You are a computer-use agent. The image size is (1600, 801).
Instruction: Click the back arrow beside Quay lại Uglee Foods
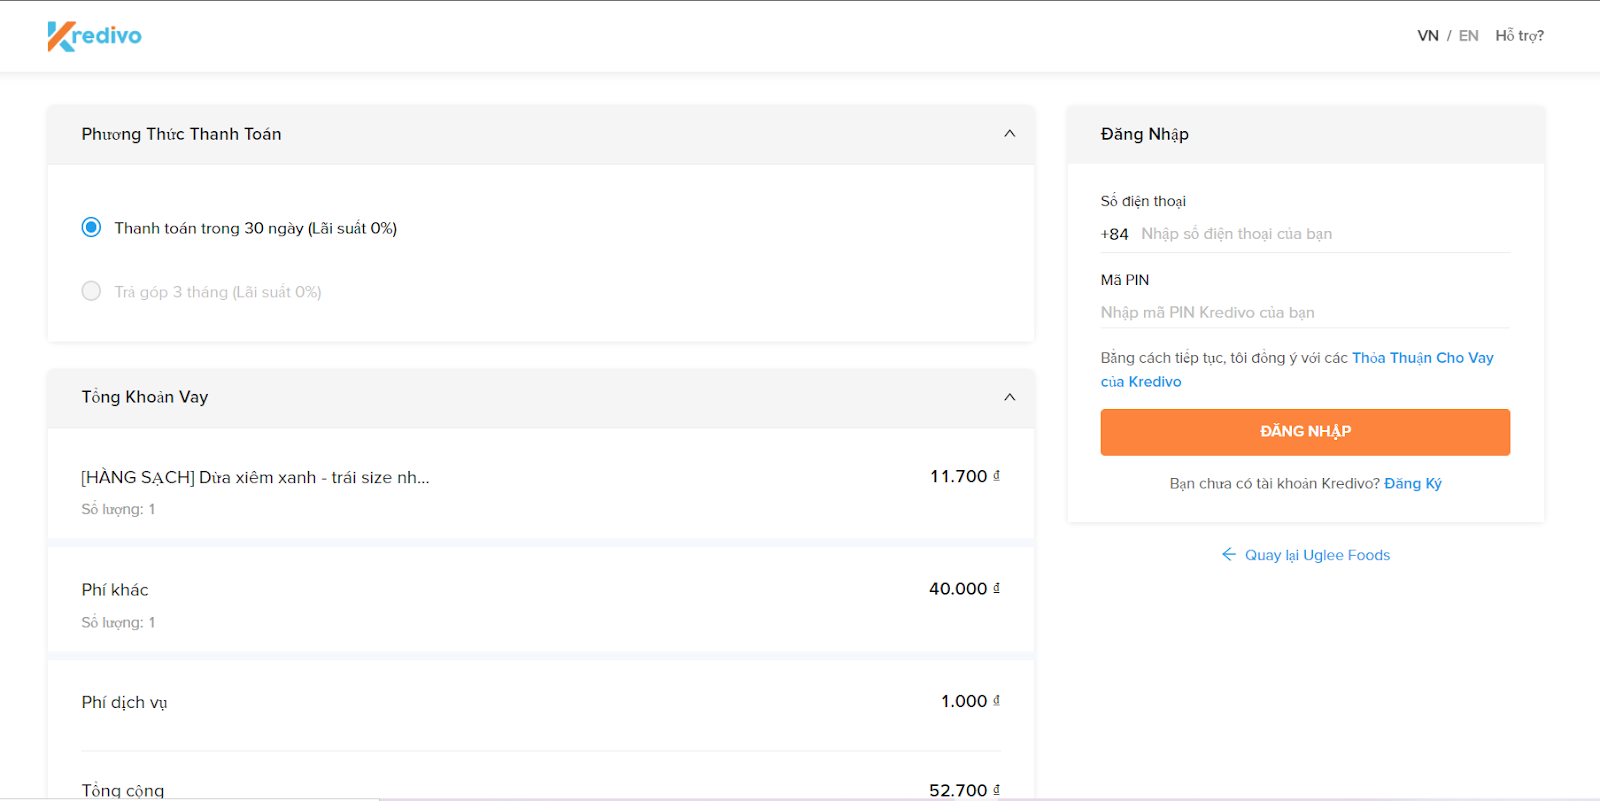click(1229, 554)
